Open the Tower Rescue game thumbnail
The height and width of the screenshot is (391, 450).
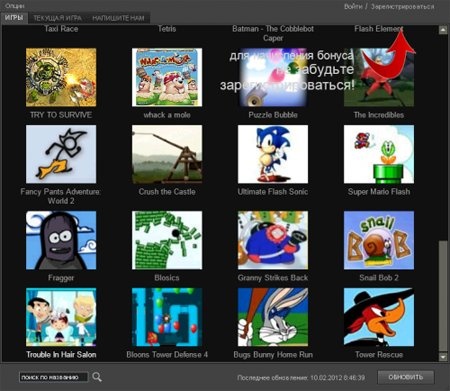pyautogui.click(x=379, y=317)
